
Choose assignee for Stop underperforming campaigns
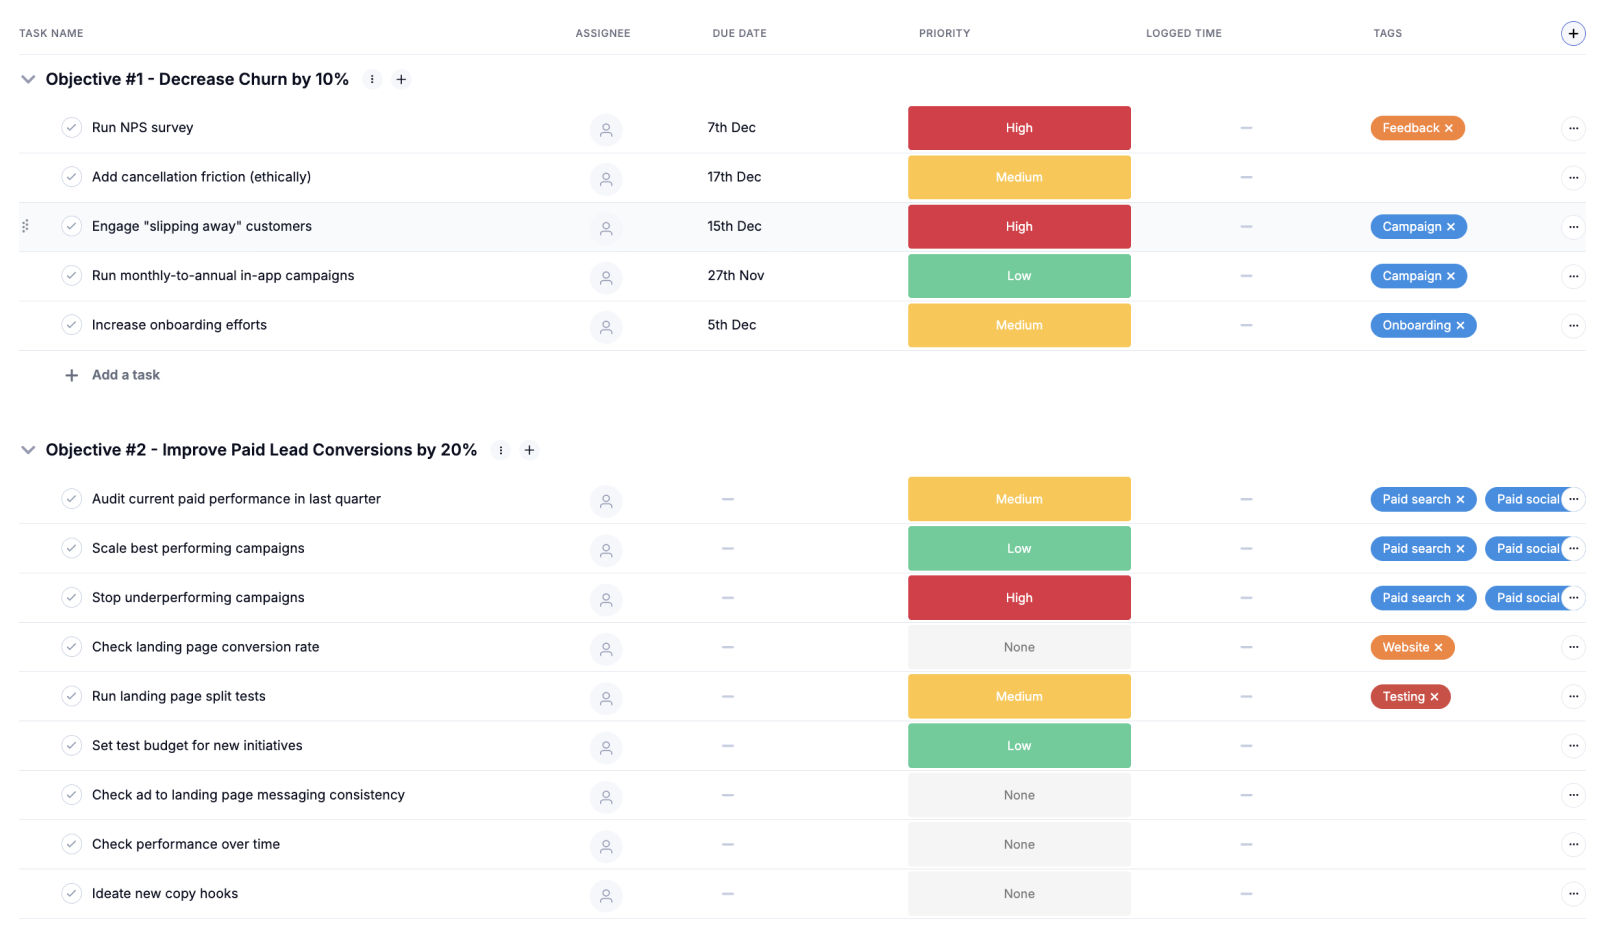pos(606,600)
